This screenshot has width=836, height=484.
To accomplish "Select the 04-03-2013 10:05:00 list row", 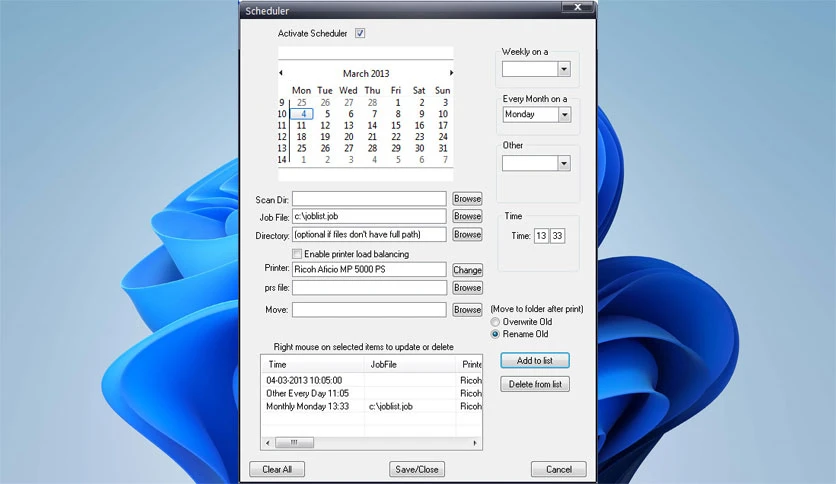I will tap(372, 381).
